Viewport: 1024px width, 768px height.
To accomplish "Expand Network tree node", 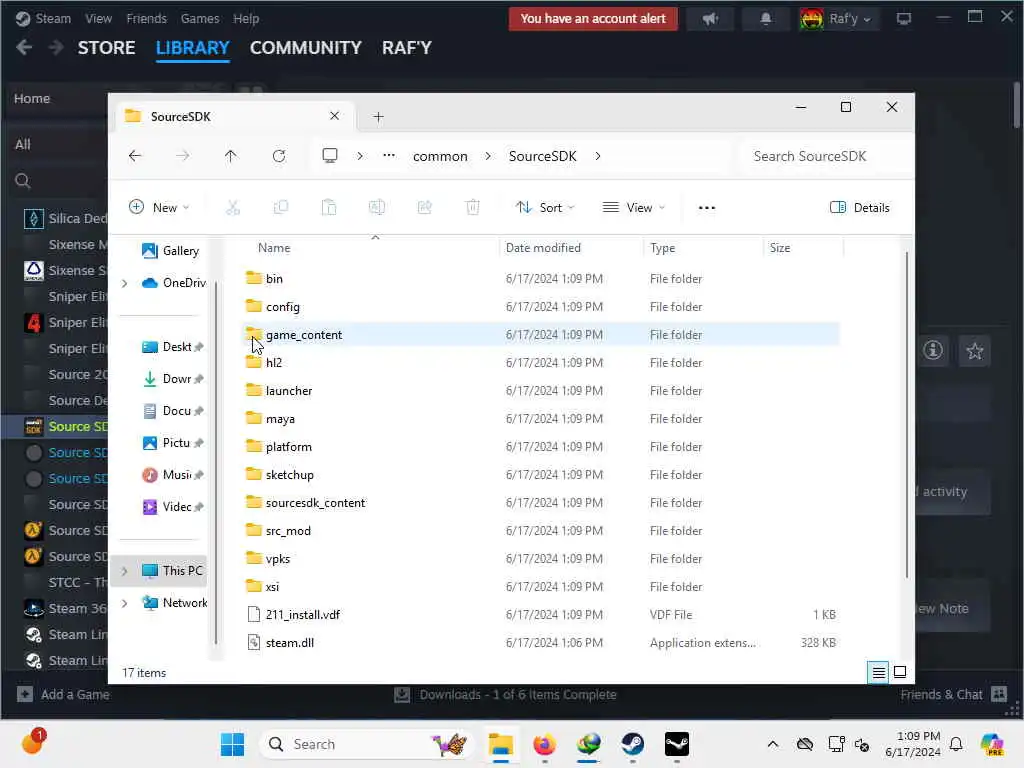I will 125,603.
